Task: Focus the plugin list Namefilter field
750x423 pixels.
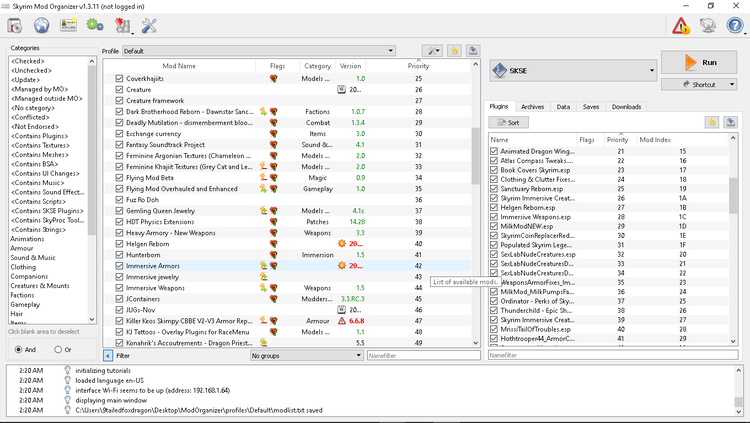Action: (x=613, y=355)
